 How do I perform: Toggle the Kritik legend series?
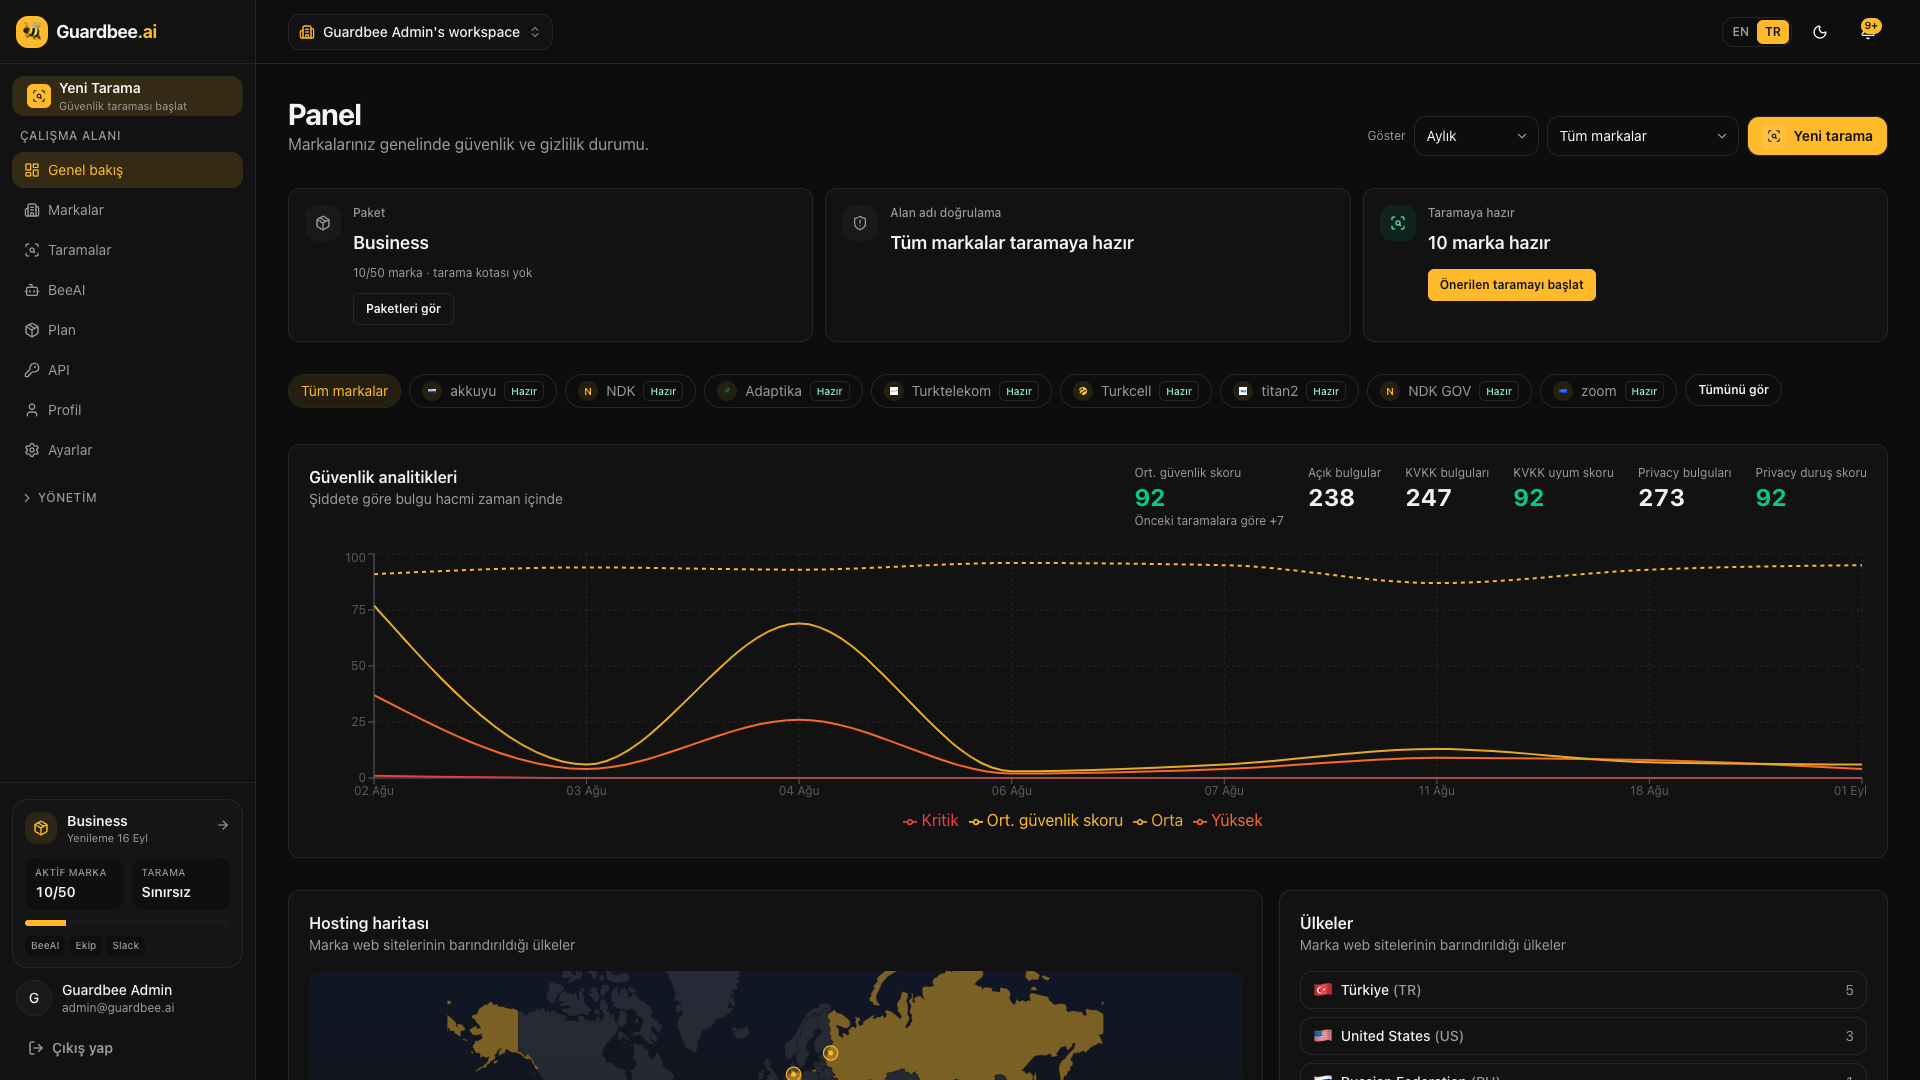click(x=930, y=821)
